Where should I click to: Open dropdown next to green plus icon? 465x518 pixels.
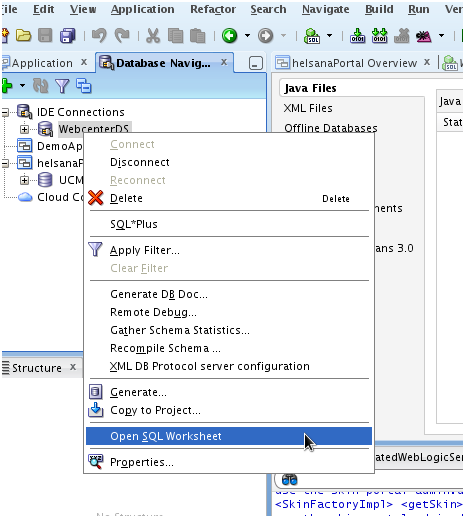22,86
